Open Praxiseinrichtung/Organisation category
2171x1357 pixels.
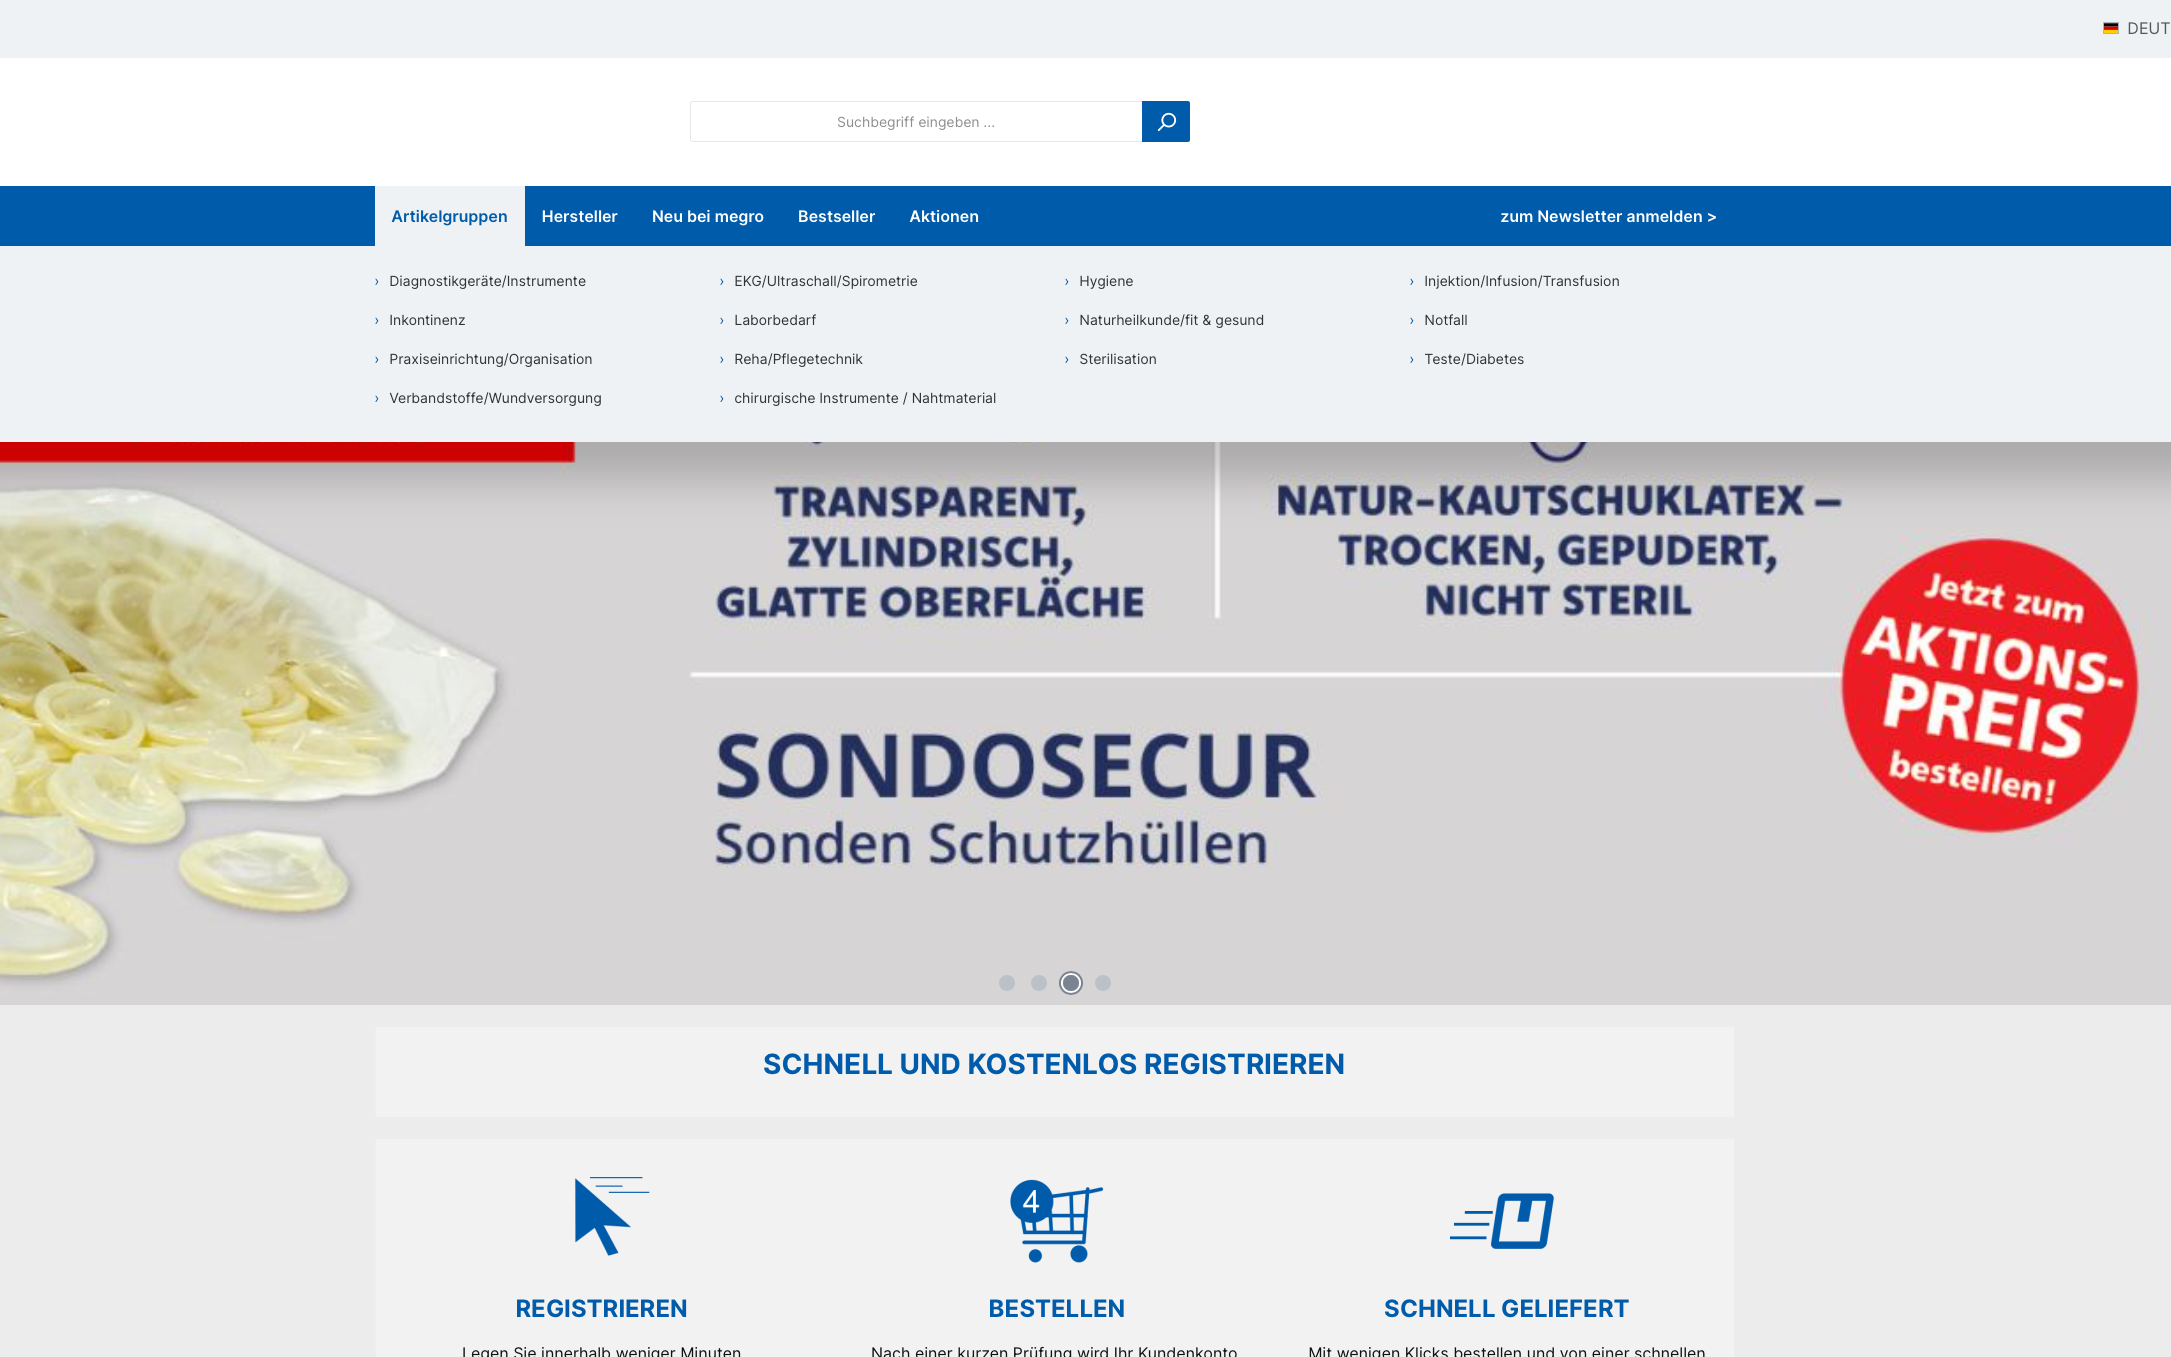coord(490,359)
